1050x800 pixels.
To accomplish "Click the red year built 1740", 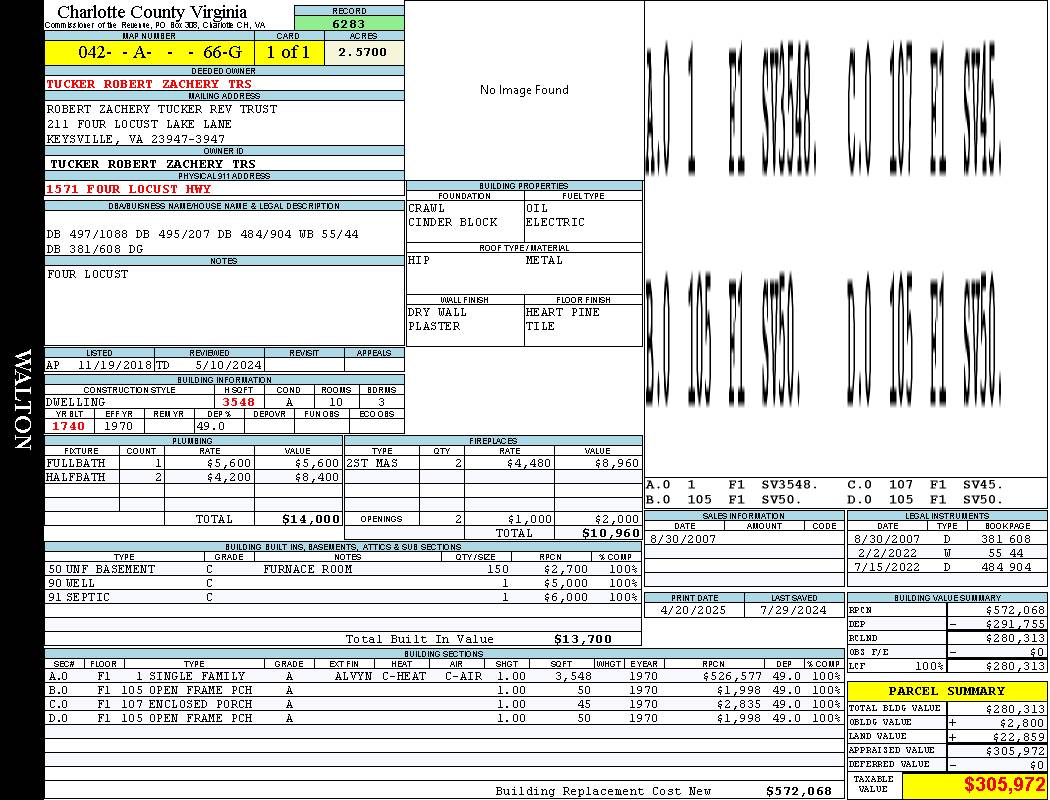I will (x=69, y=426).
